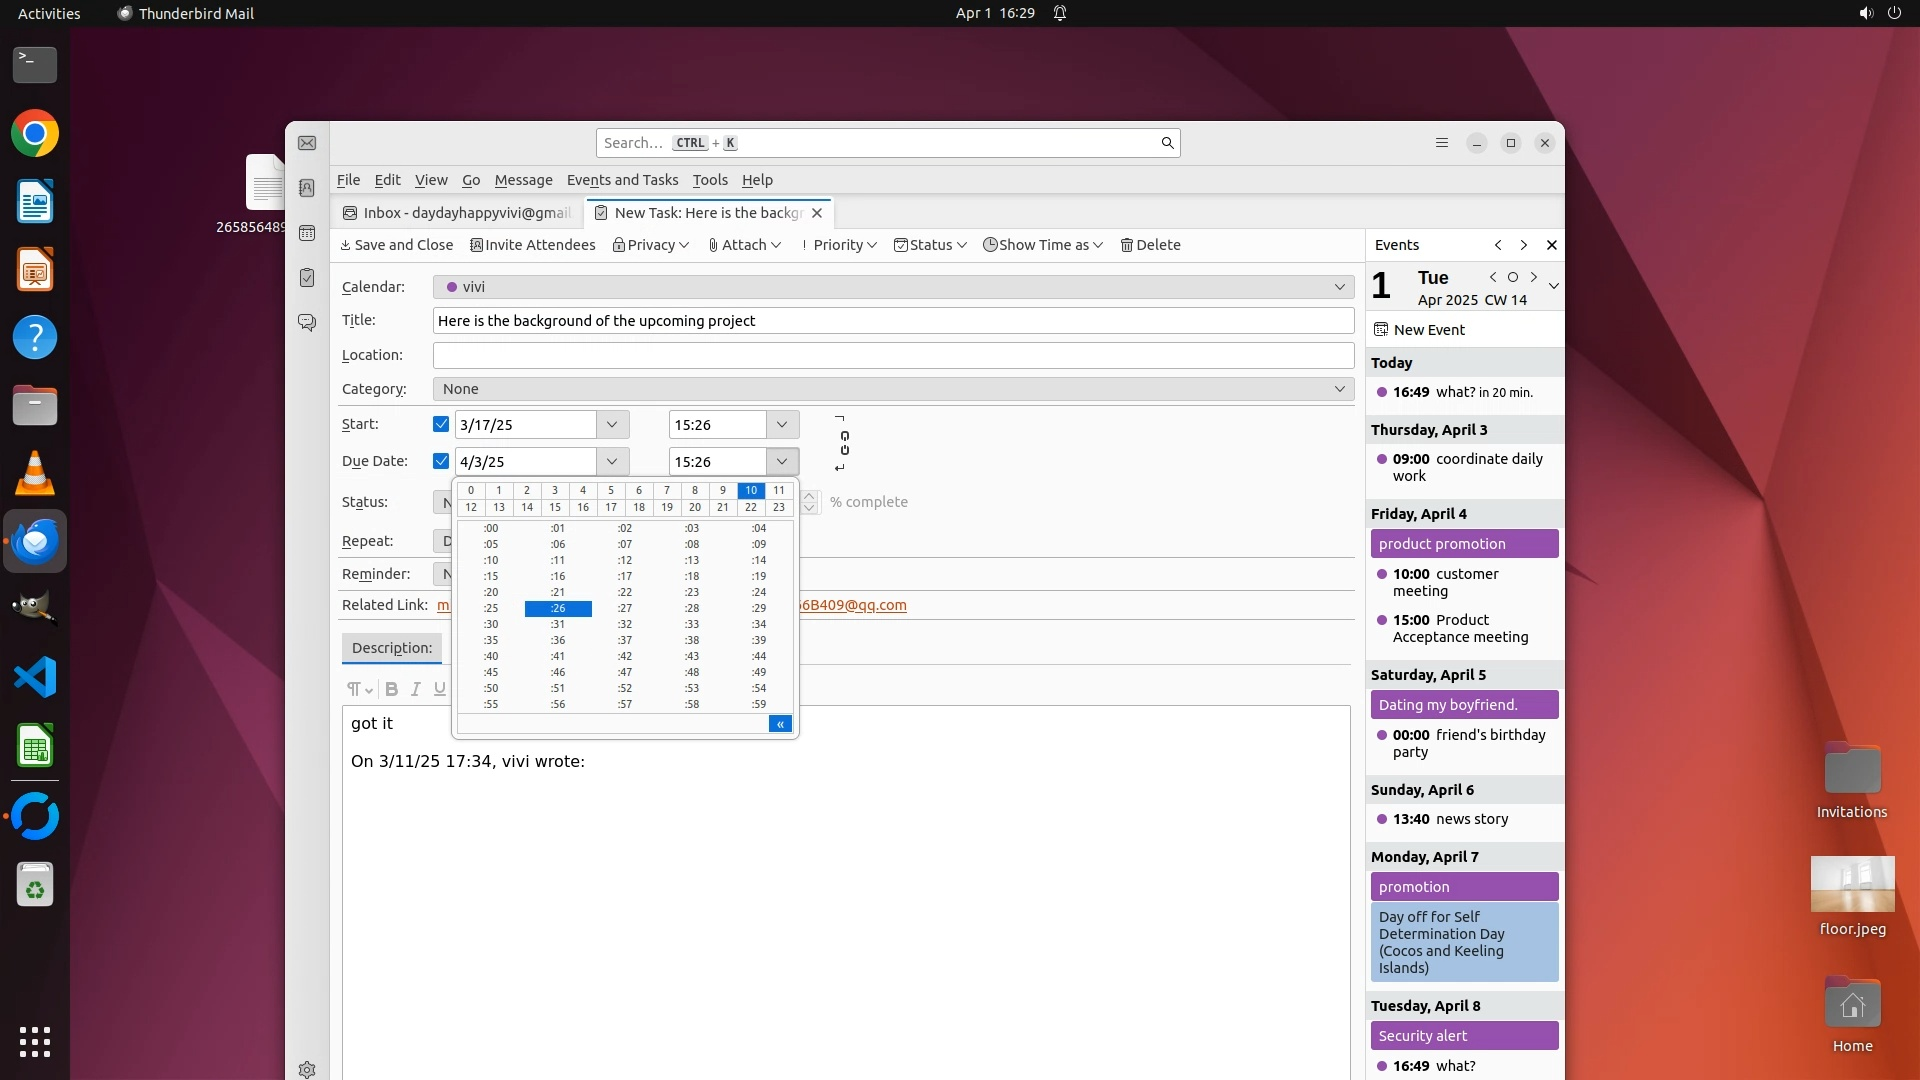Image resolution: width=1920 pixels, height=1080 pixels.
Task: Click the link start and due icon
Action: [844, 443]
